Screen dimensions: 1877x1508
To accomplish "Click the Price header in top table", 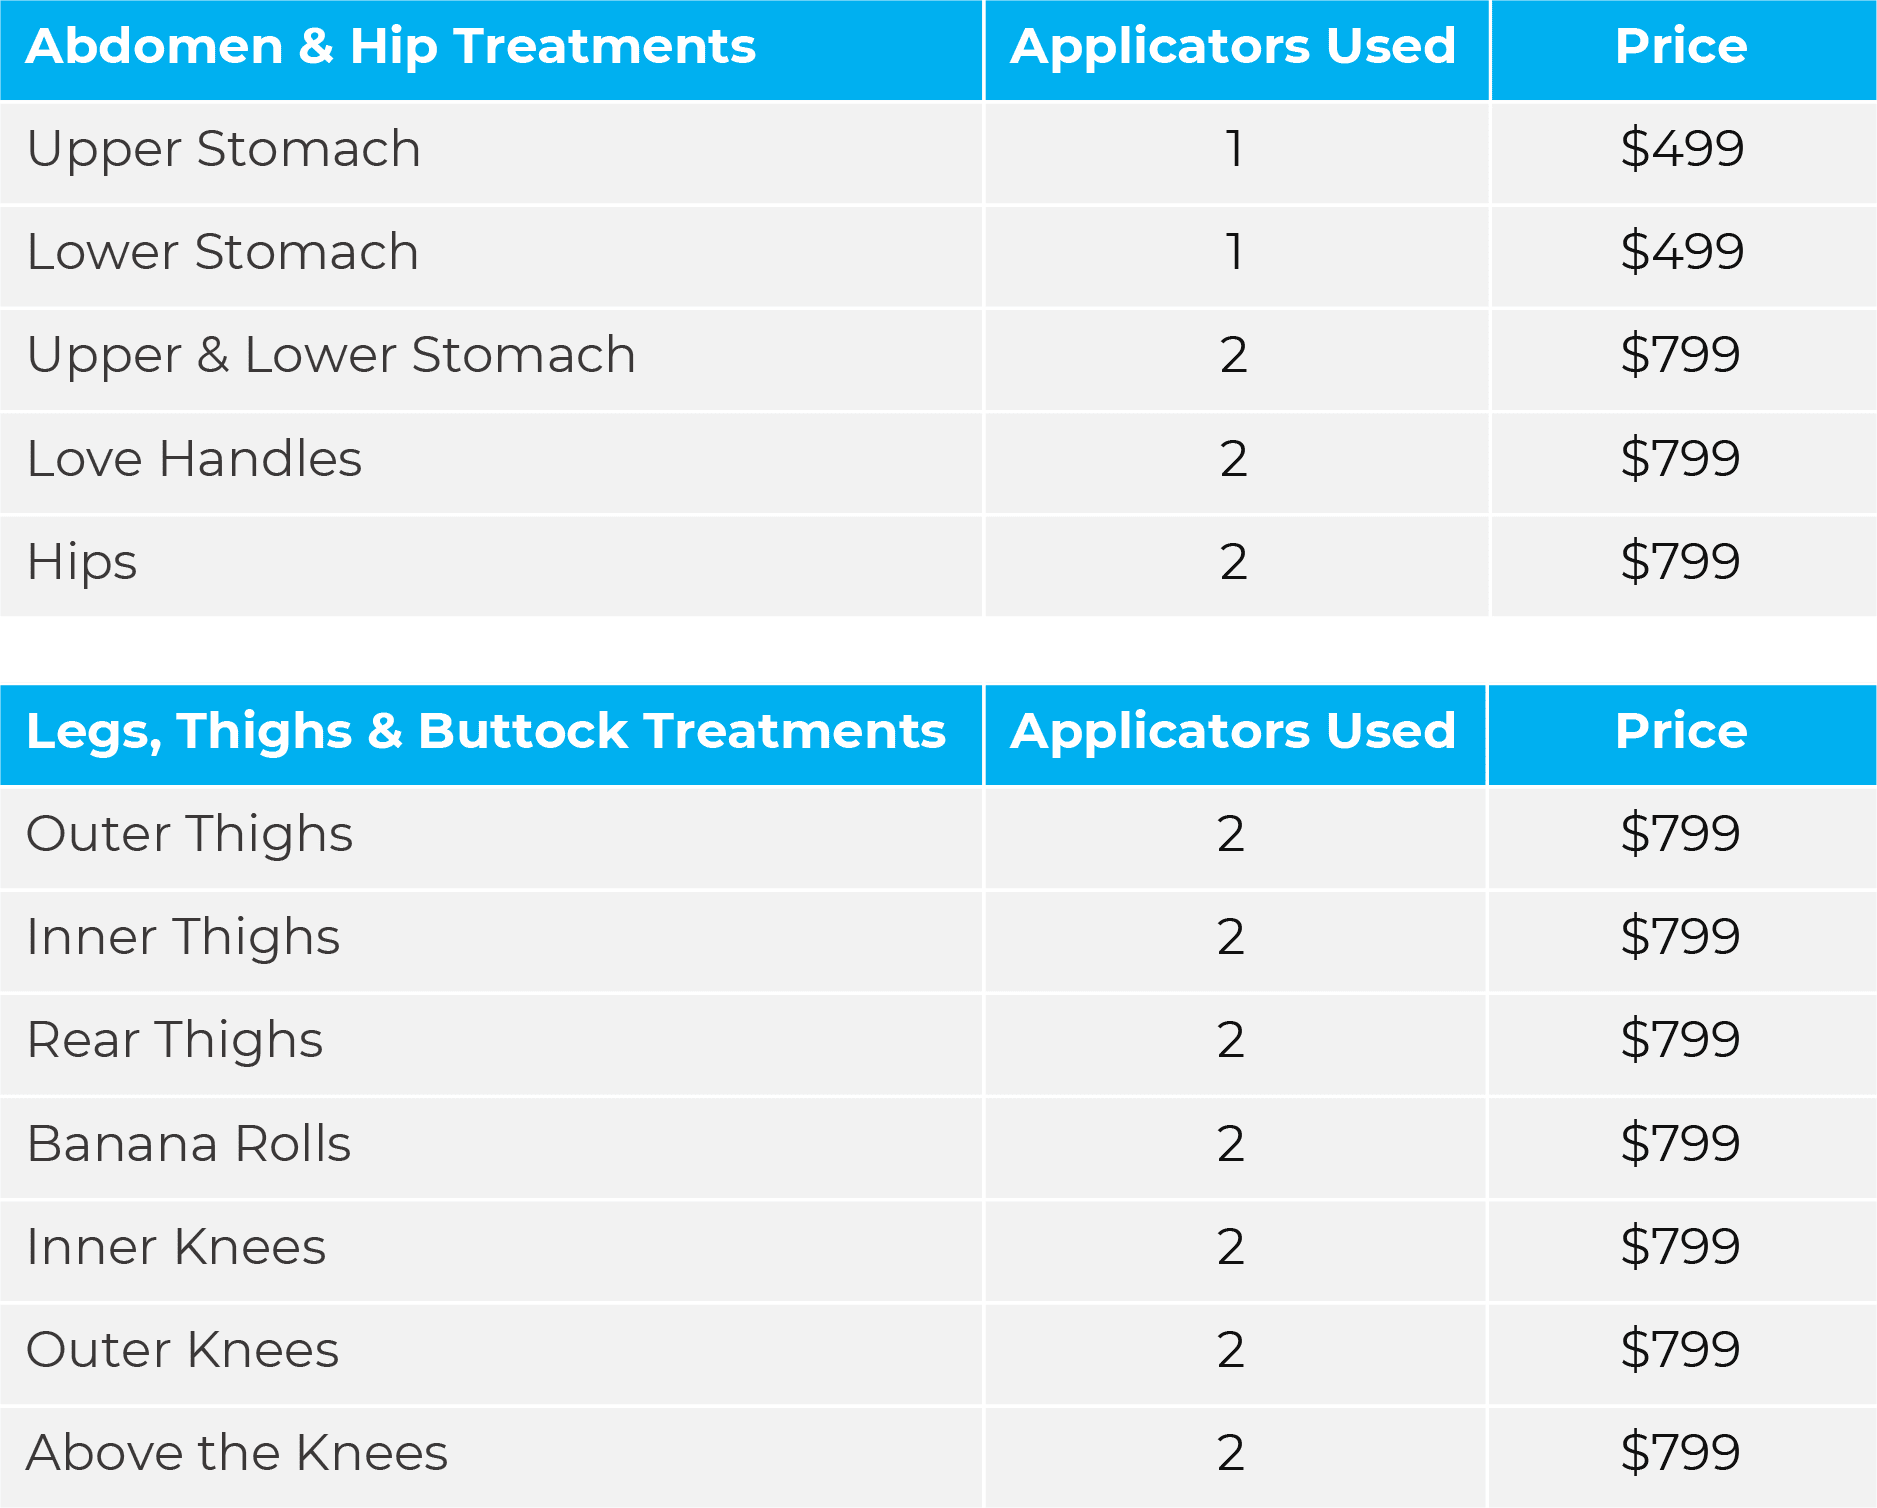I will coord(1682,46).
